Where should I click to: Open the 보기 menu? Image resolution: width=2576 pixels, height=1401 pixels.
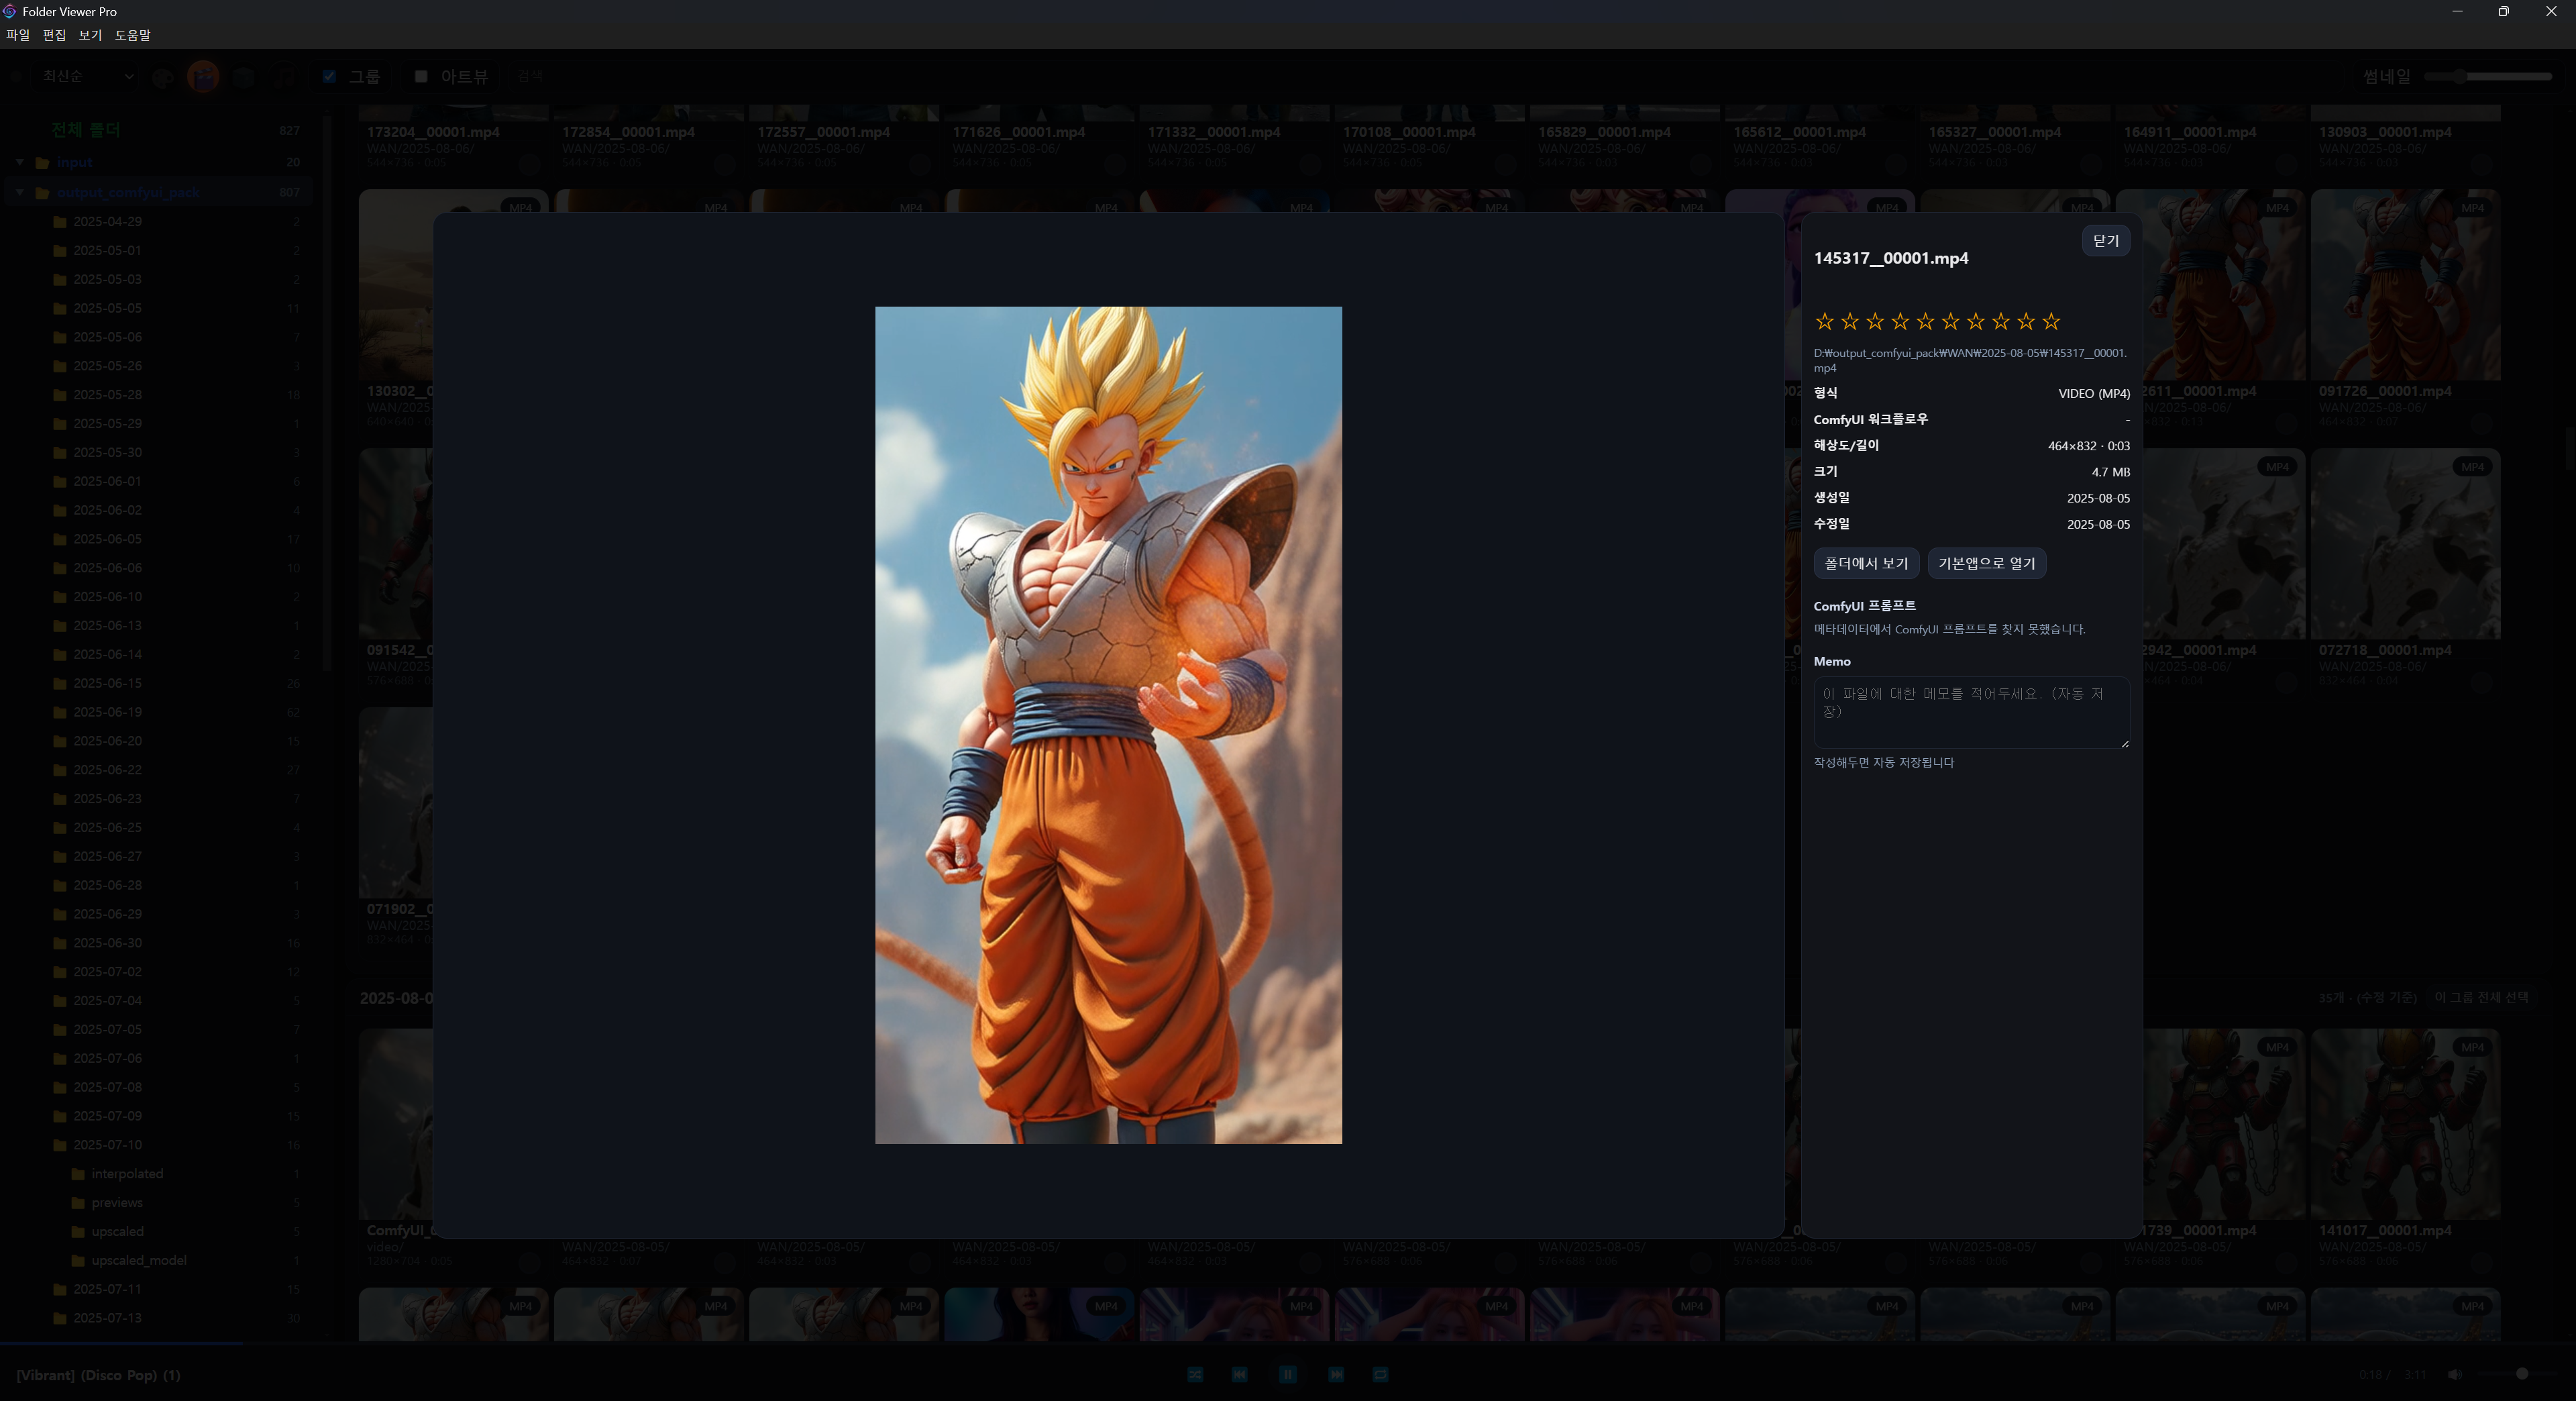coord(90,35)
